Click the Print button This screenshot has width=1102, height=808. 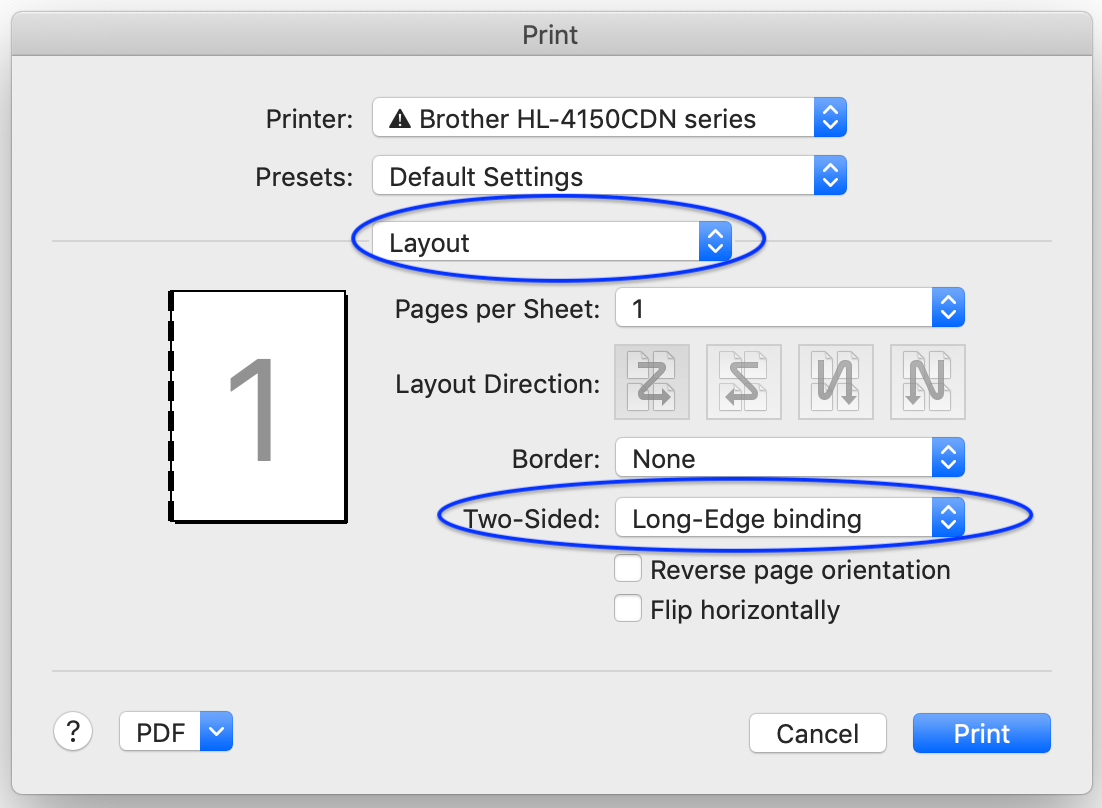click(981, 732)
